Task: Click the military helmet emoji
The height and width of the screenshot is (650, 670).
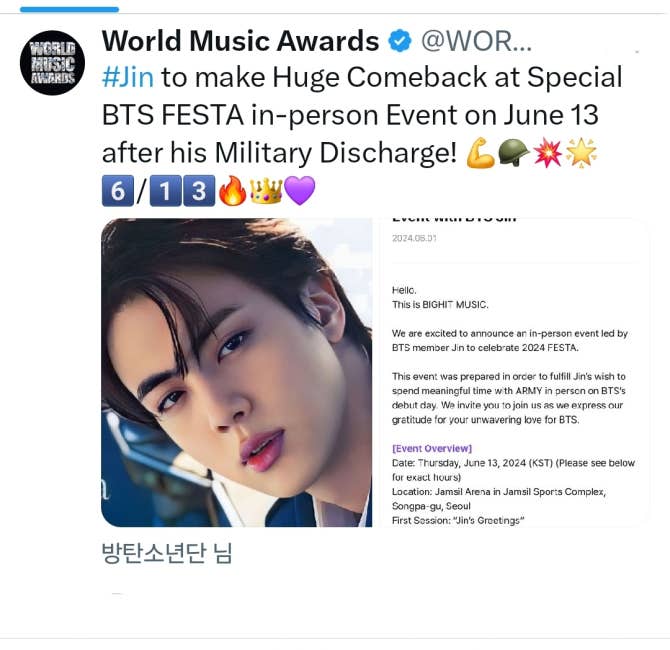Action: tap(514, 153)
